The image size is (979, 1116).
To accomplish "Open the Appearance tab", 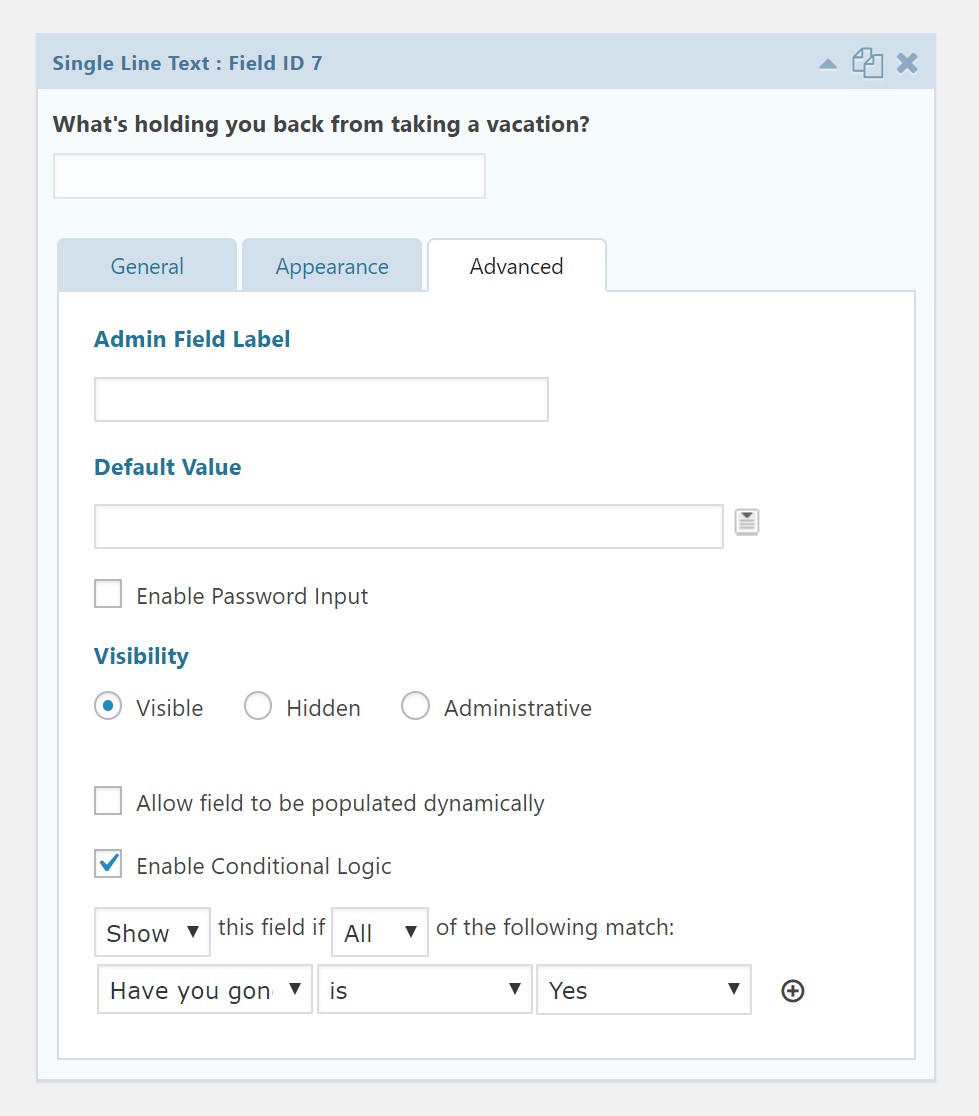I will pos(332,267).
